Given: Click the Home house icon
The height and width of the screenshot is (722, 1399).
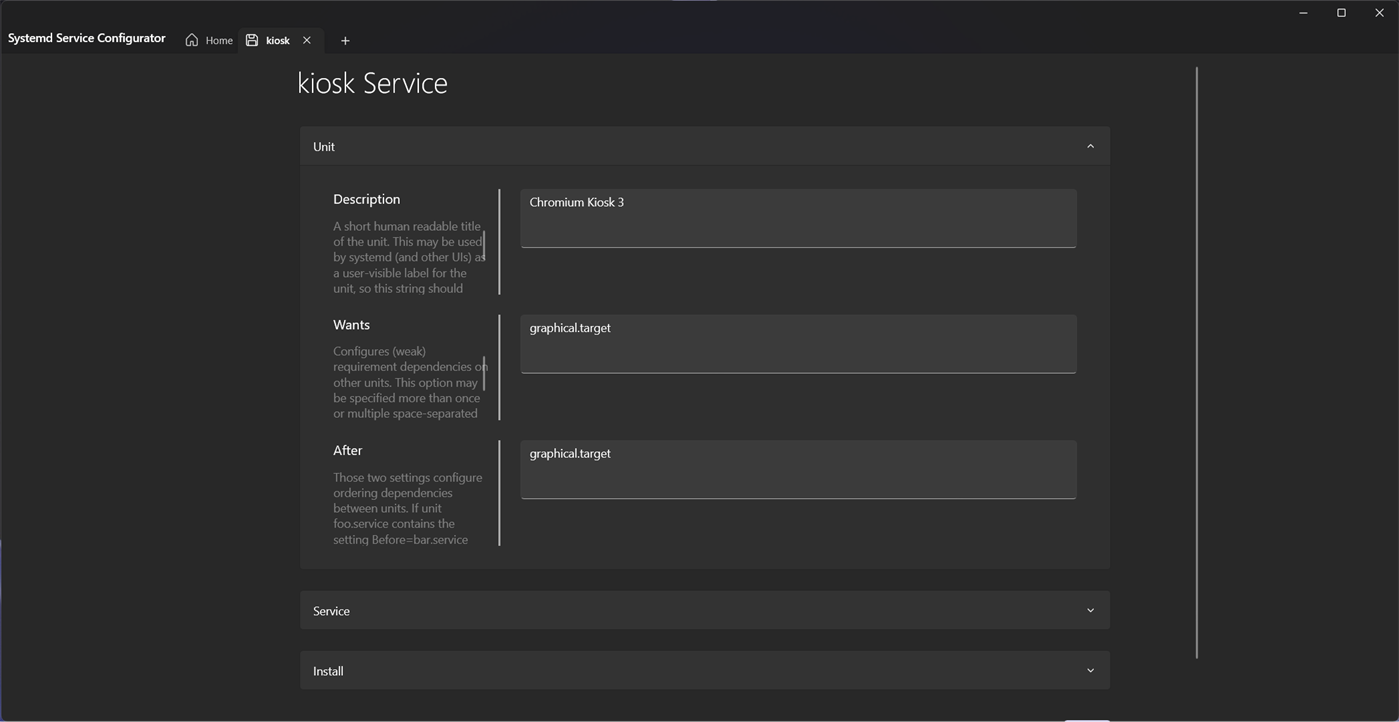Looking at the screenshot, I should pos(192,40).
